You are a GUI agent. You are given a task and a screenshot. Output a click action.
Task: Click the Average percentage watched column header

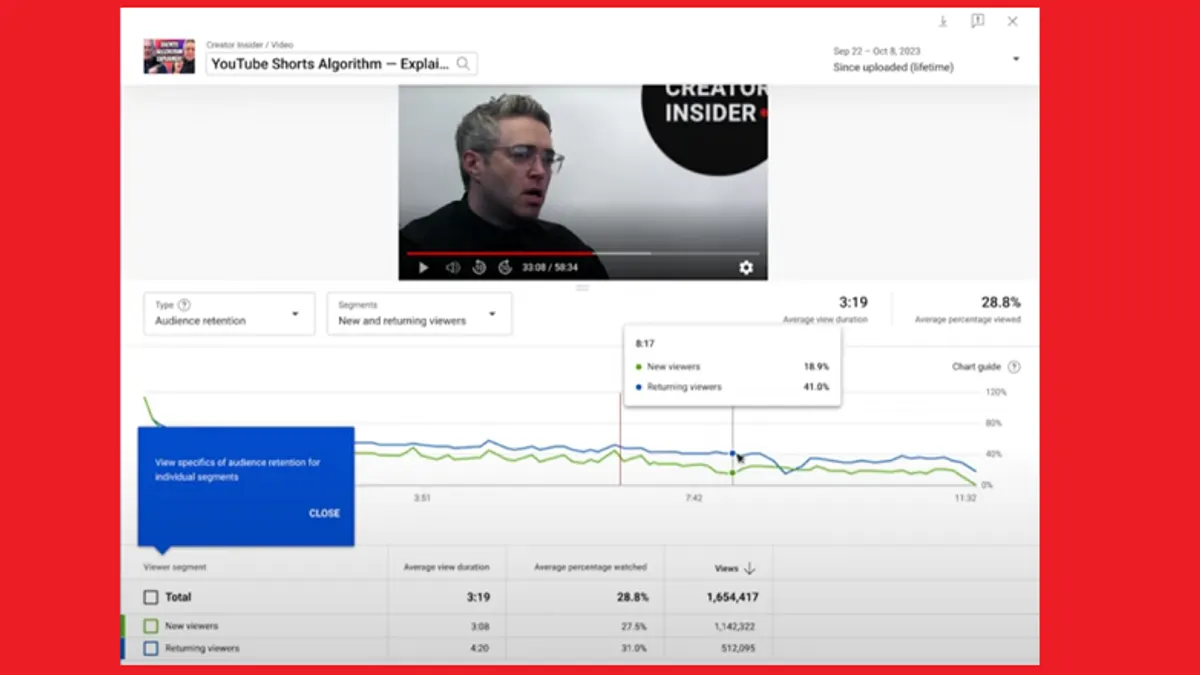(x=591, y=567)
